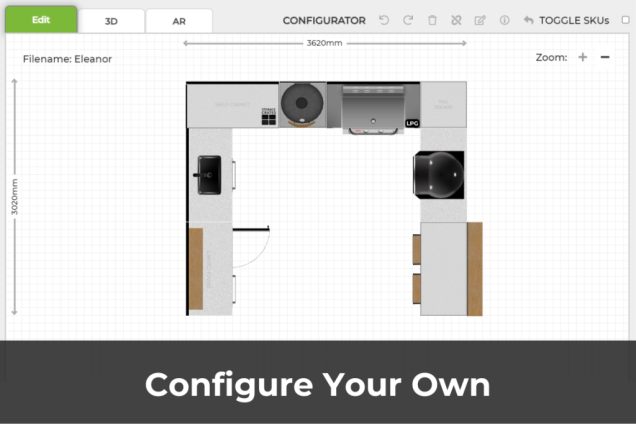Click the trash delete icon

click(432, 20)
